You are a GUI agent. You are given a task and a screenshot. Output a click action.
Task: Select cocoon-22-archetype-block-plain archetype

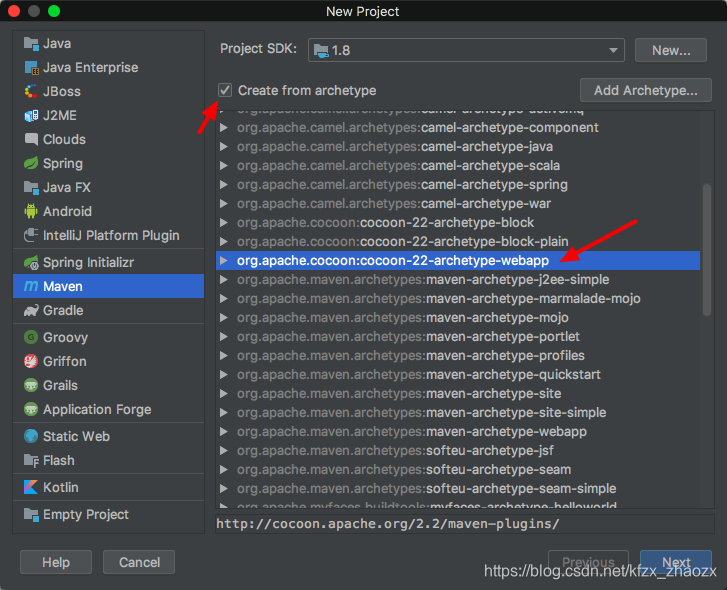458,241
